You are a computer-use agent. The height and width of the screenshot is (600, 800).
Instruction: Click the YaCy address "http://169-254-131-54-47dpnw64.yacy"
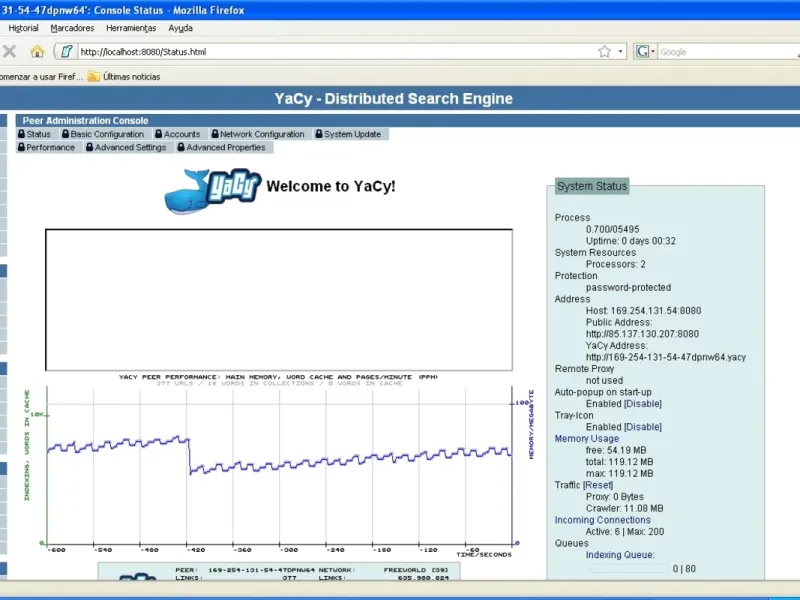pos(666,357)
